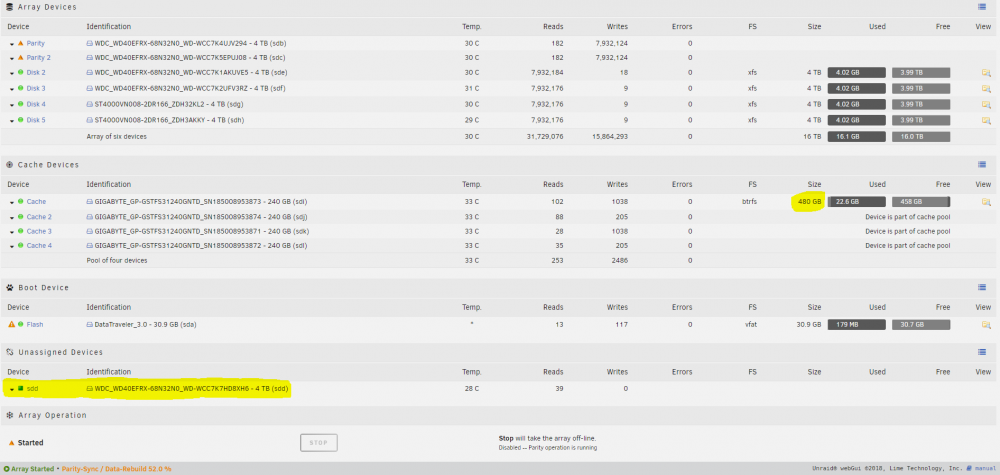The image size is (1000, 475).
Task: Click the sdd unassigned device name
Action: pos(33,388)
